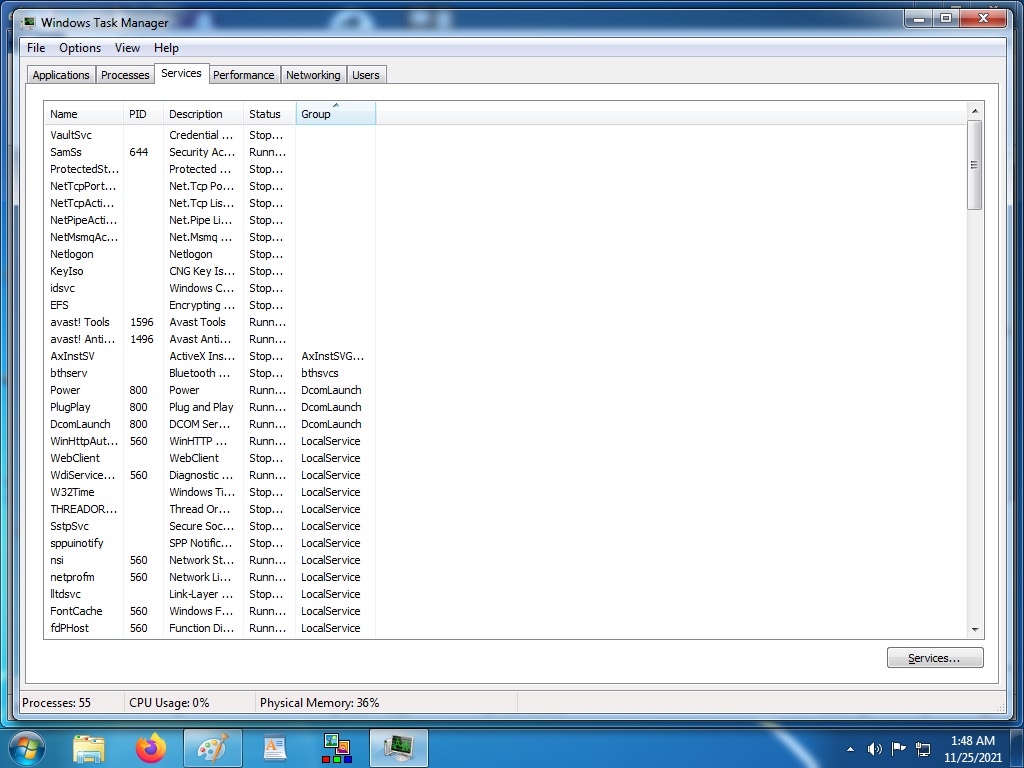Viewport: 1024px width, 768px height.
Task: Switch to Paint taskbar window
Action: [213, 748]
